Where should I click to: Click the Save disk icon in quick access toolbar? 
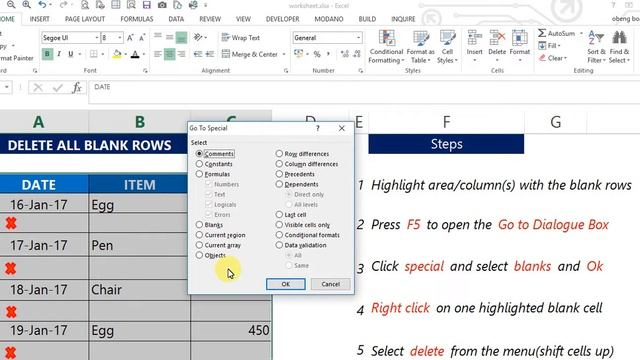146,5
